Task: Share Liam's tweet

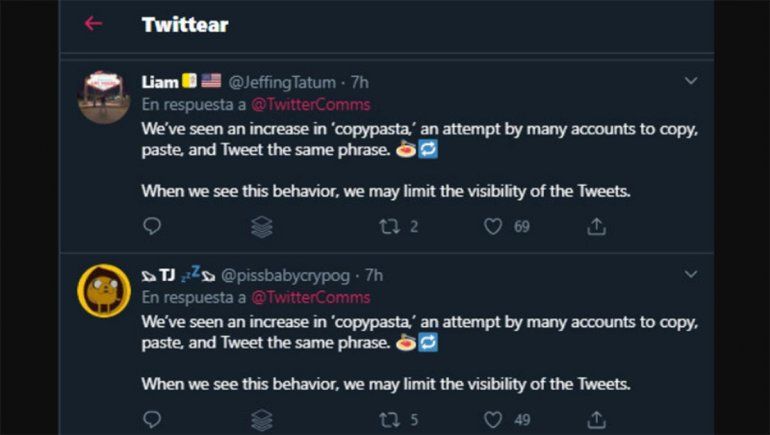Action: tap(597, 227)
